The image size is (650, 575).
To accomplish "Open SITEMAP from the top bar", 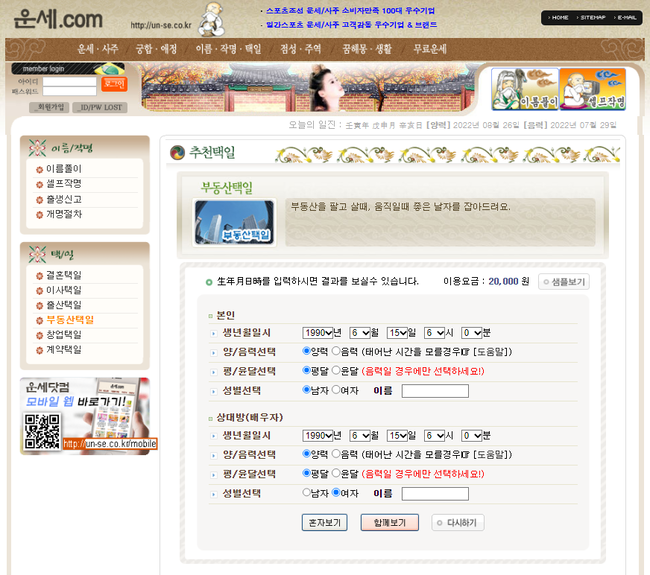I will pos(592,18).
